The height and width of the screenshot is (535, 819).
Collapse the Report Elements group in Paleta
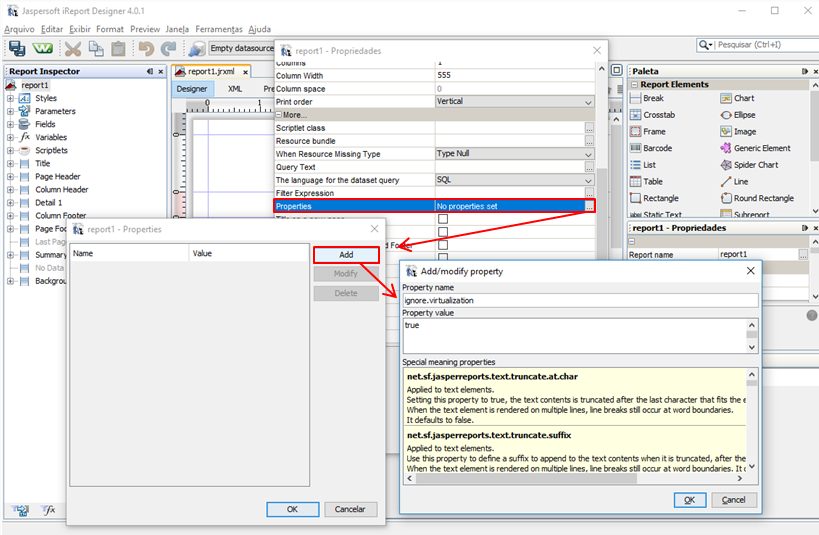[635, 85]
